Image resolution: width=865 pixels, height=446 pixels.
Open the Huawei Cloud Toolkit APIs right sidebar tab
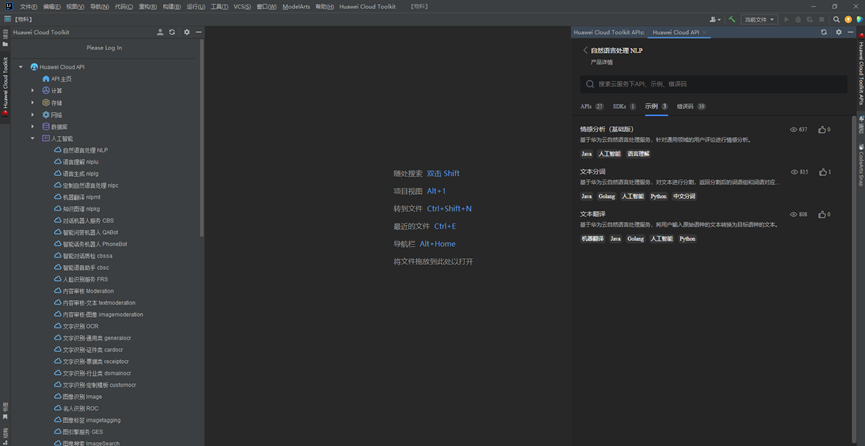pos(860,69)
